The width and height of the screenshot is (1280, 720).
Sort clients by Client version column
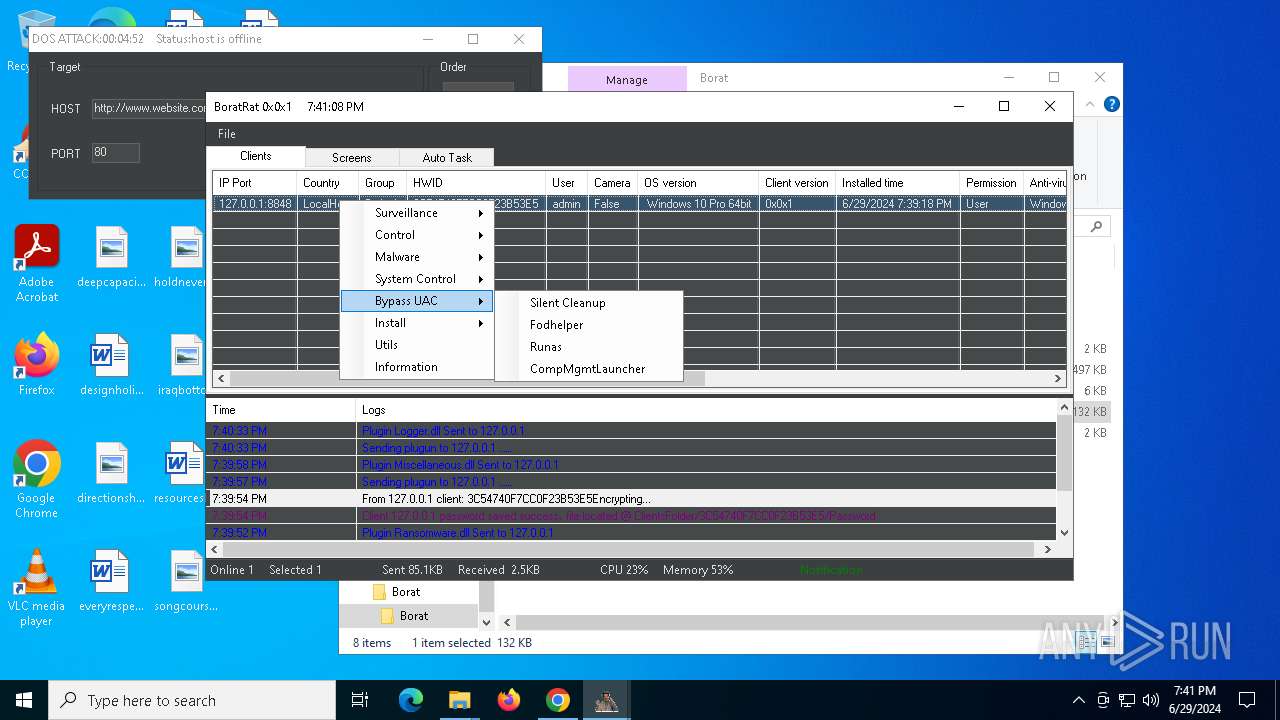[x=797, y=183]
